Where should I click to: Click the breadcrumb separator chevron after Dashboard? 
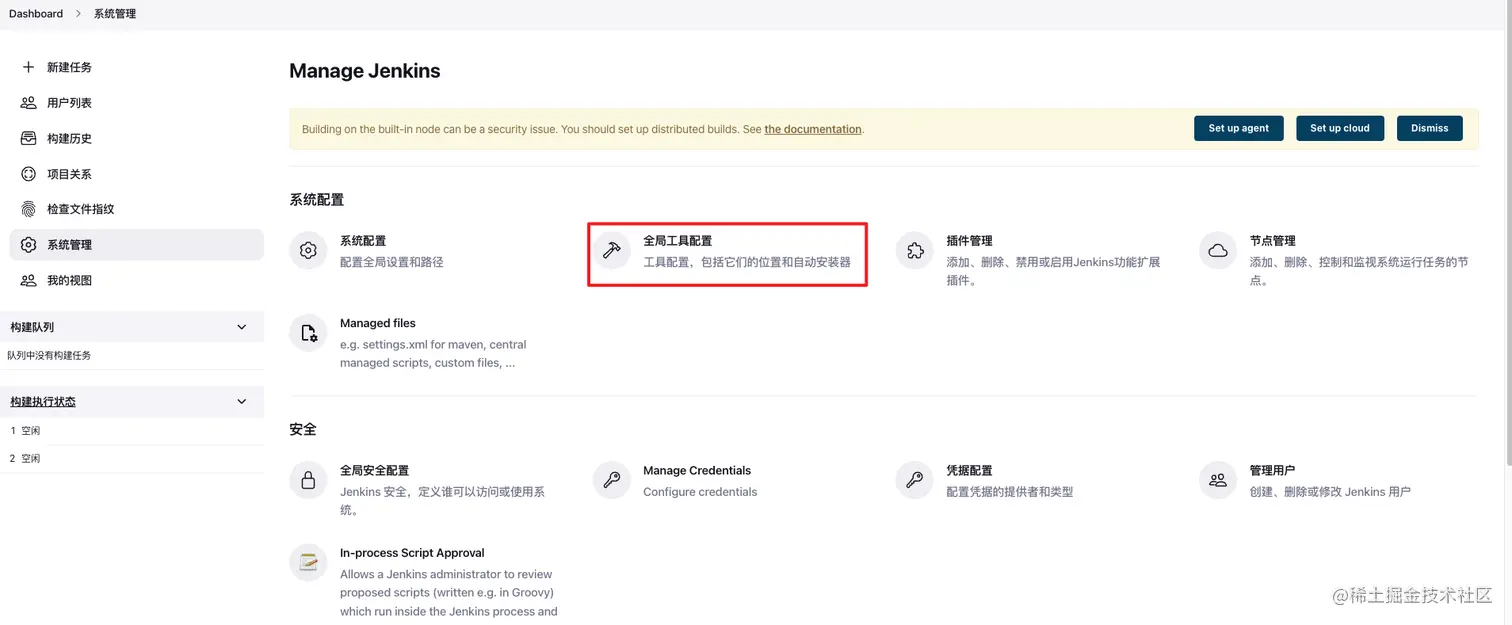pyautogui.click(x=78, y=13)
